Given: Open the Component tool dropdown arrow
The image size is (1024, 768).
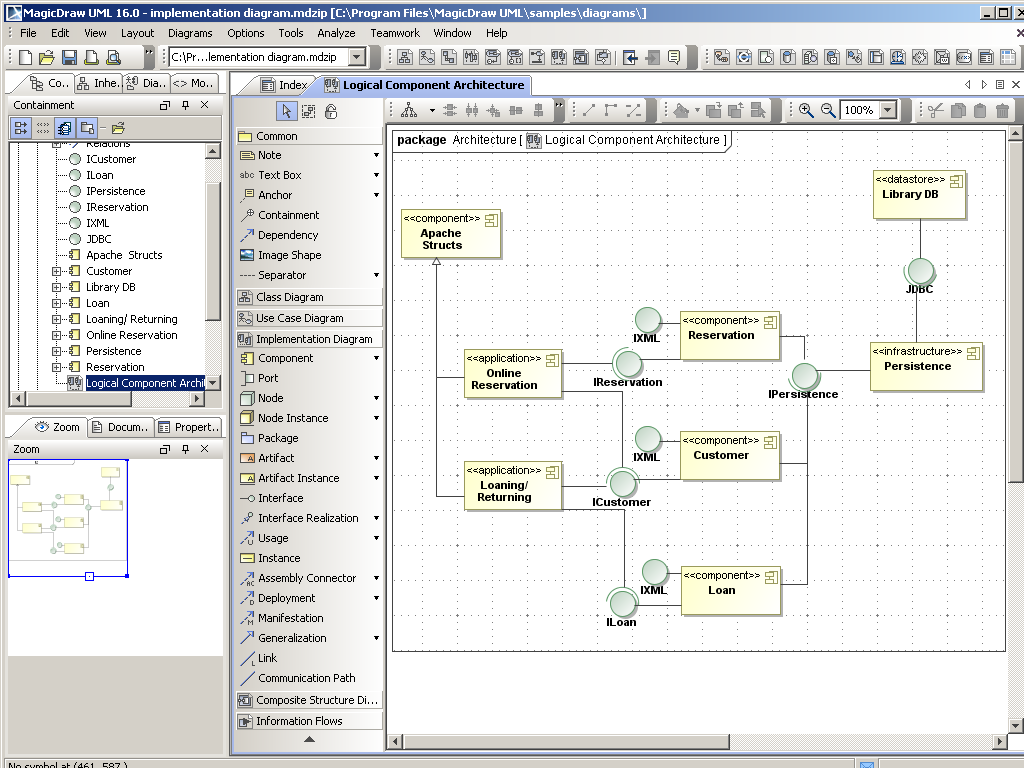Looking at the screenshot, I should point(376,359).
